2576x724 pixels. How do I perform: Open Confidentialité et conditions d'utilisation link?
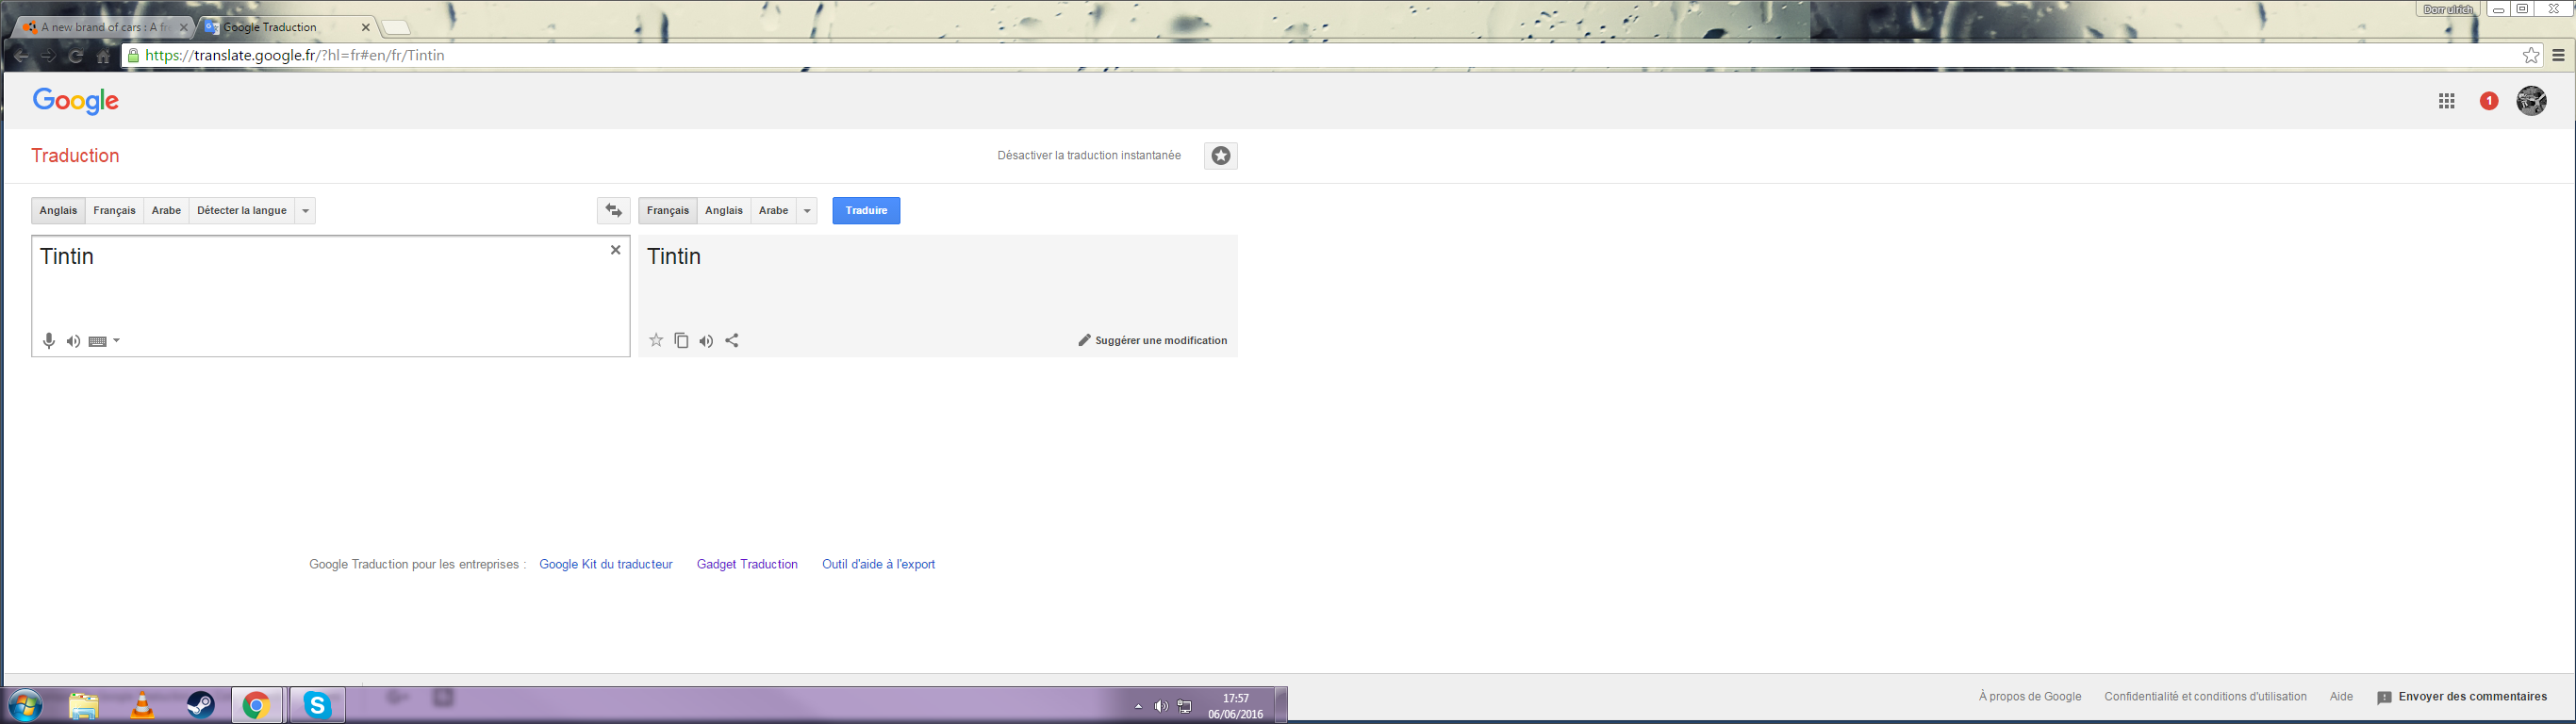(2205, 697)
